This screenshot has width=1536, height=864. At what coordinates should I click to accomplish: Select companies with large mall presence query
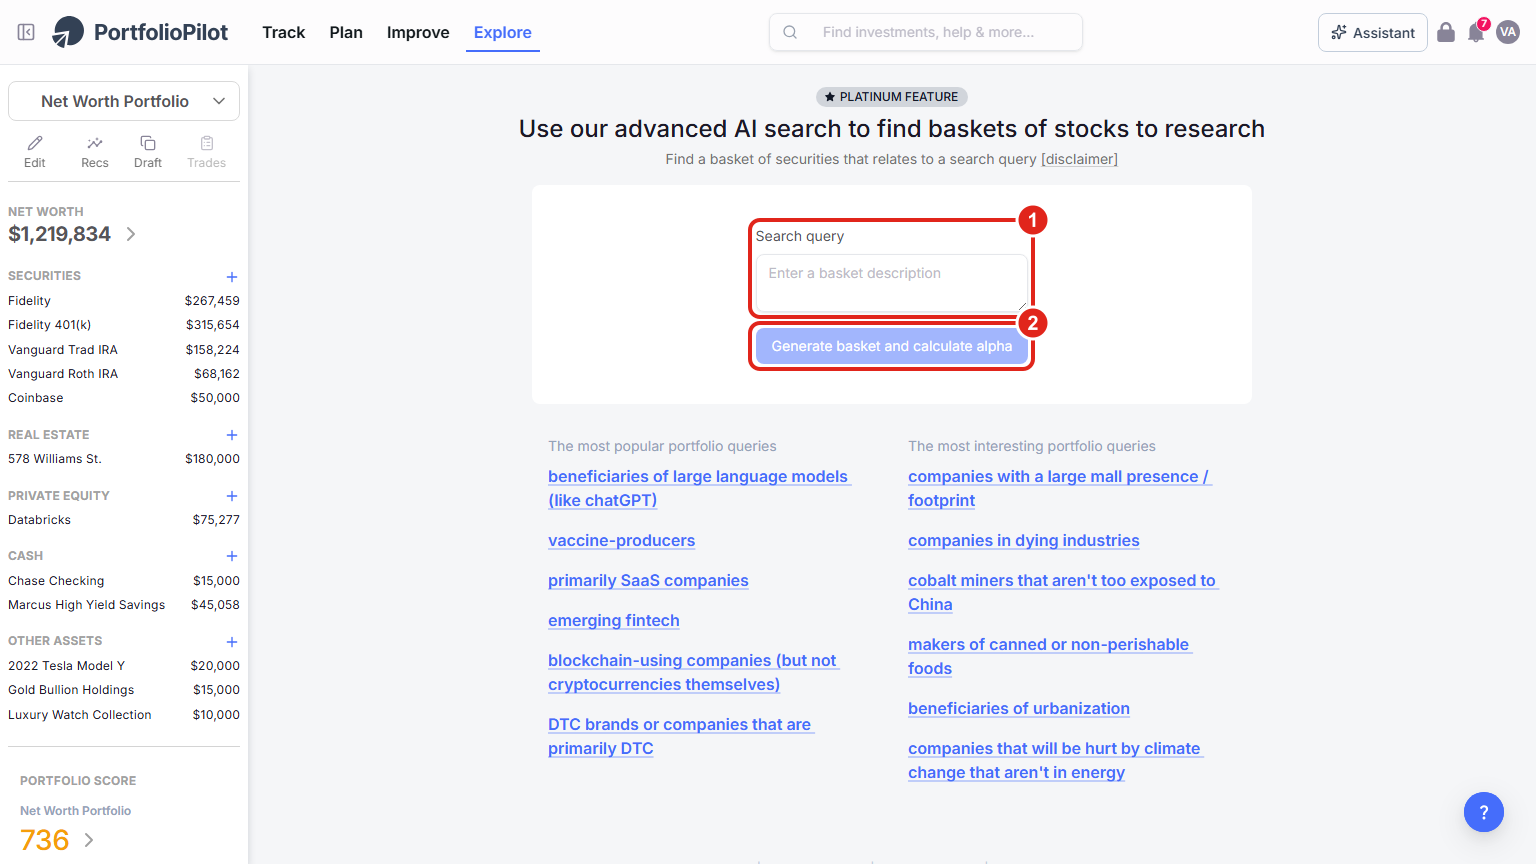point(1059,488)
